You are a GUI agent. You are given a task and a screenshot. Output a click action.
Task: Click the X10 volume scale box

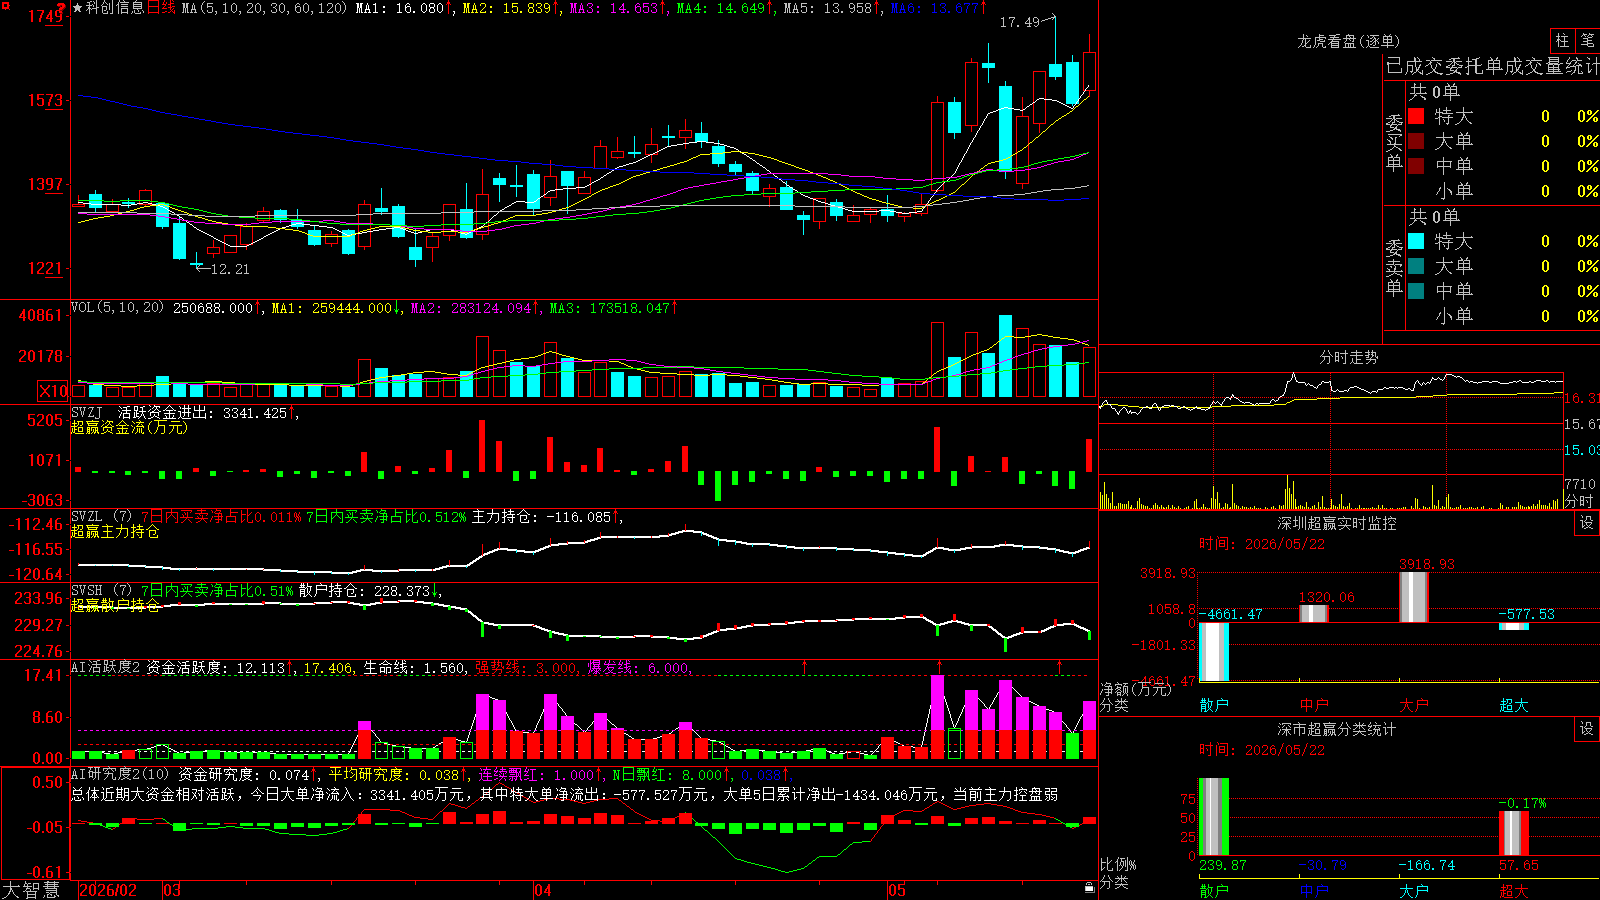tap(53, 391)
